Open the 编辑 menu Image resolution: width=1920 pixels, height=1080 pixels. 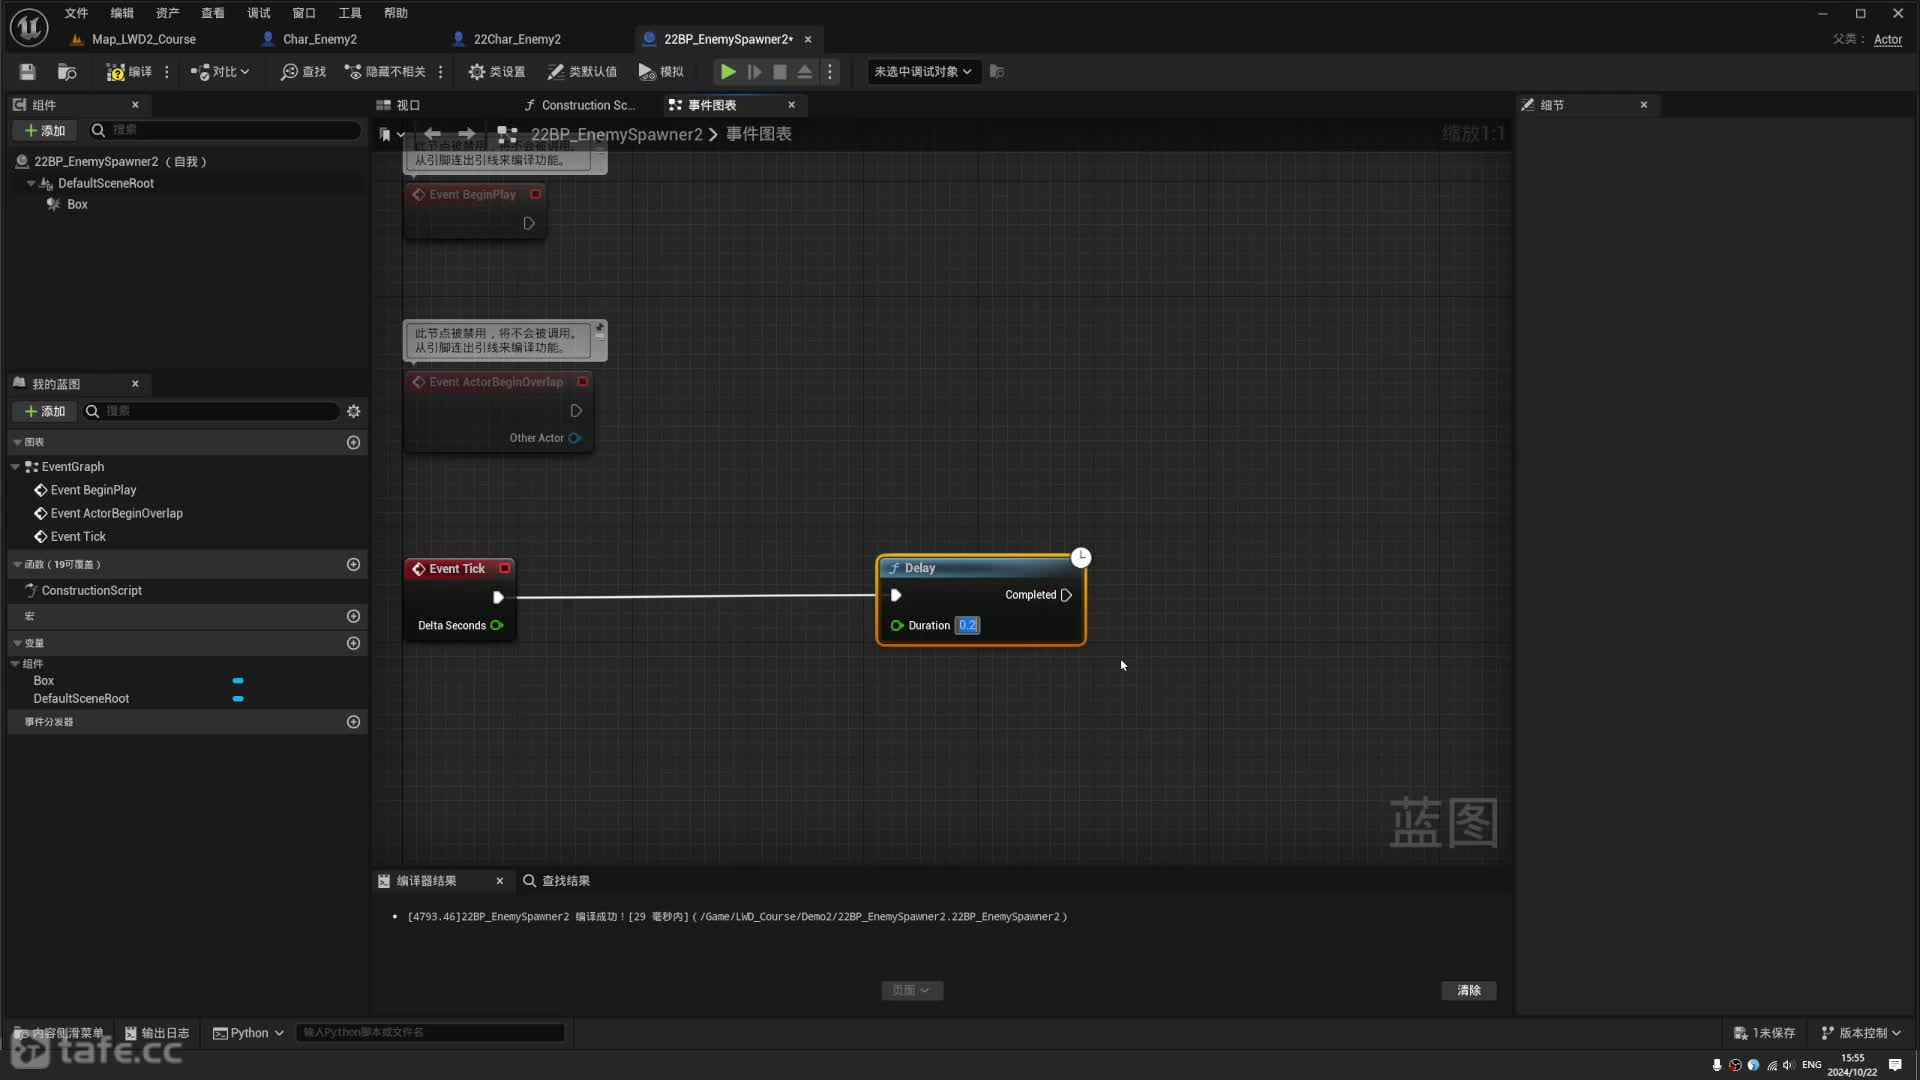click(x=122, y=13)
